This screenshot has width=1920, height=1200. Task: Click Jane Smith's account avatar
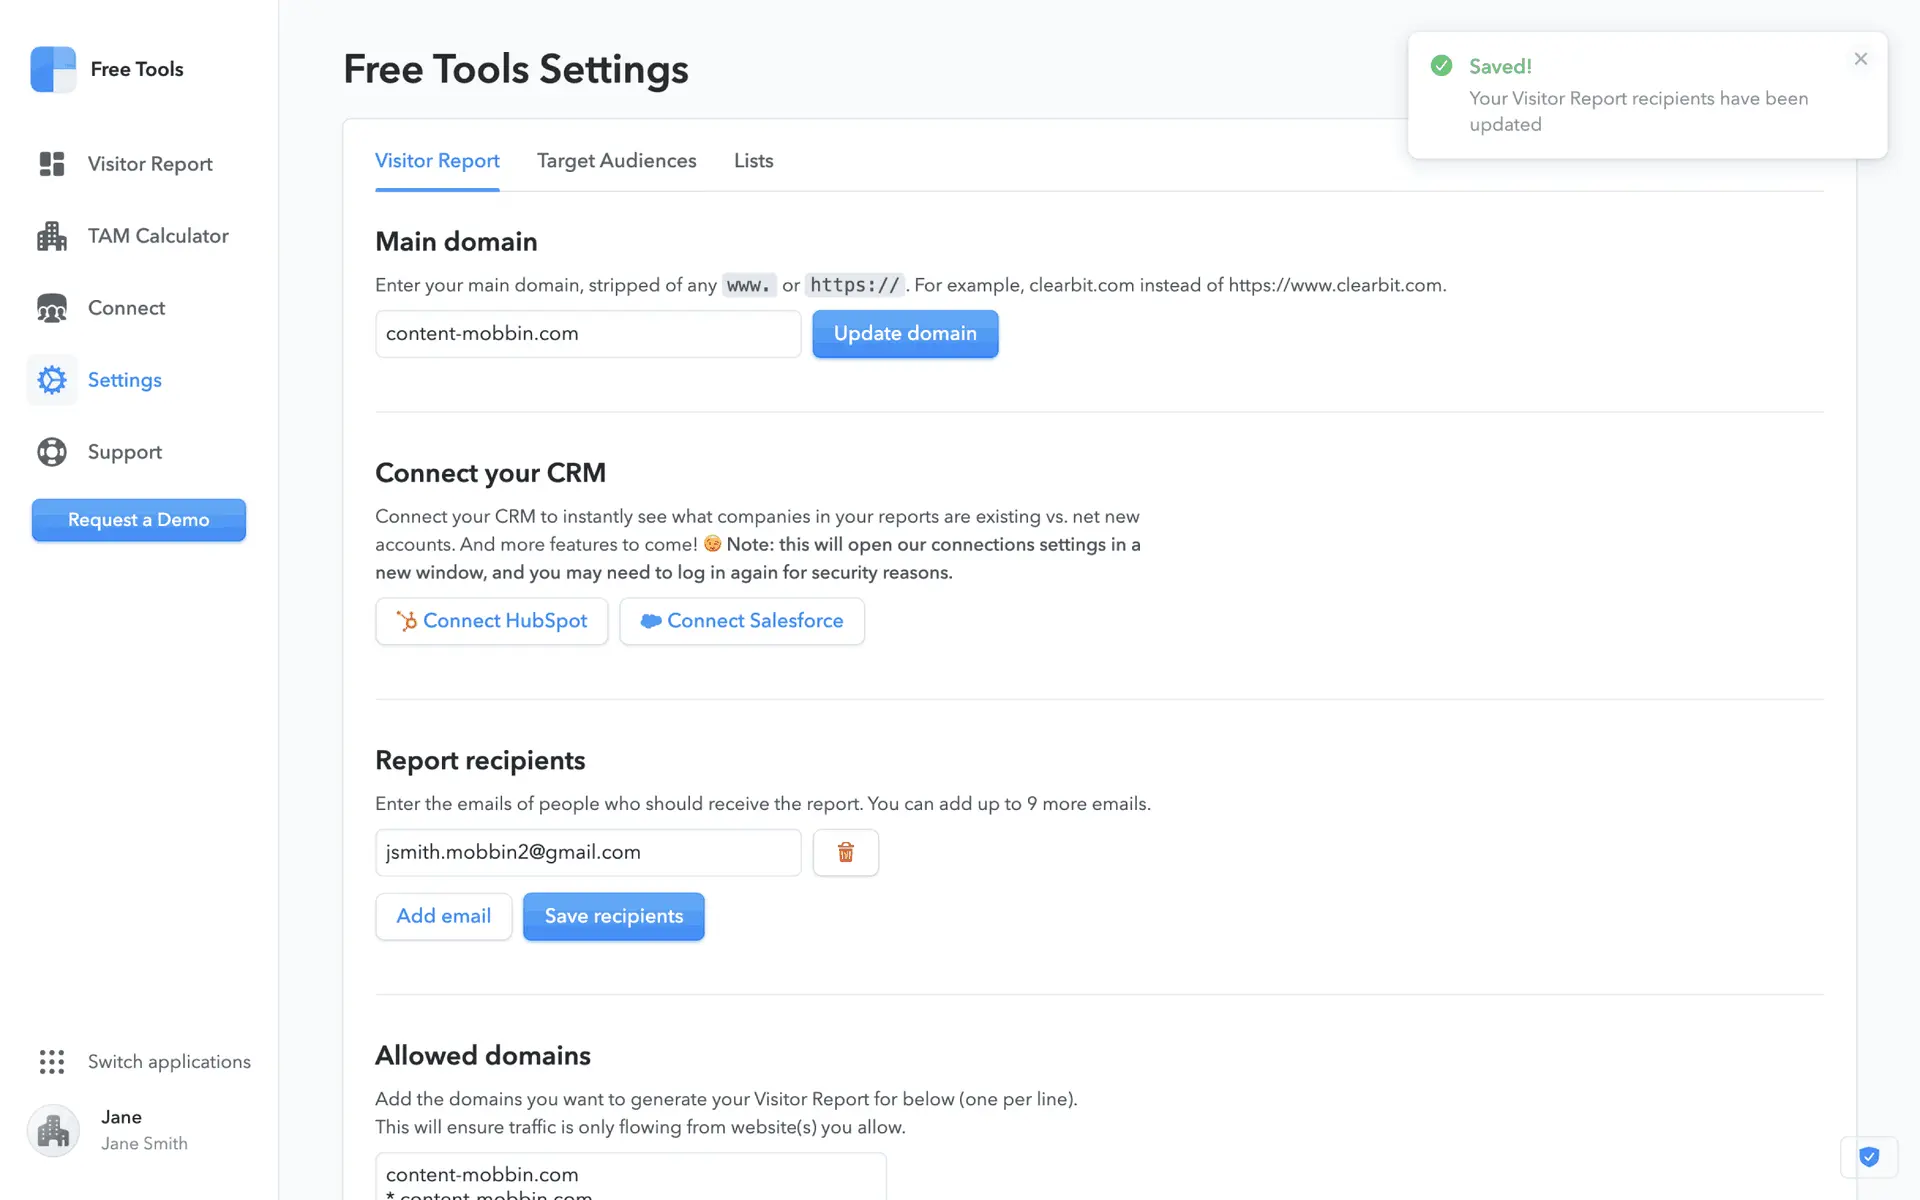(x=53, y=1130)
